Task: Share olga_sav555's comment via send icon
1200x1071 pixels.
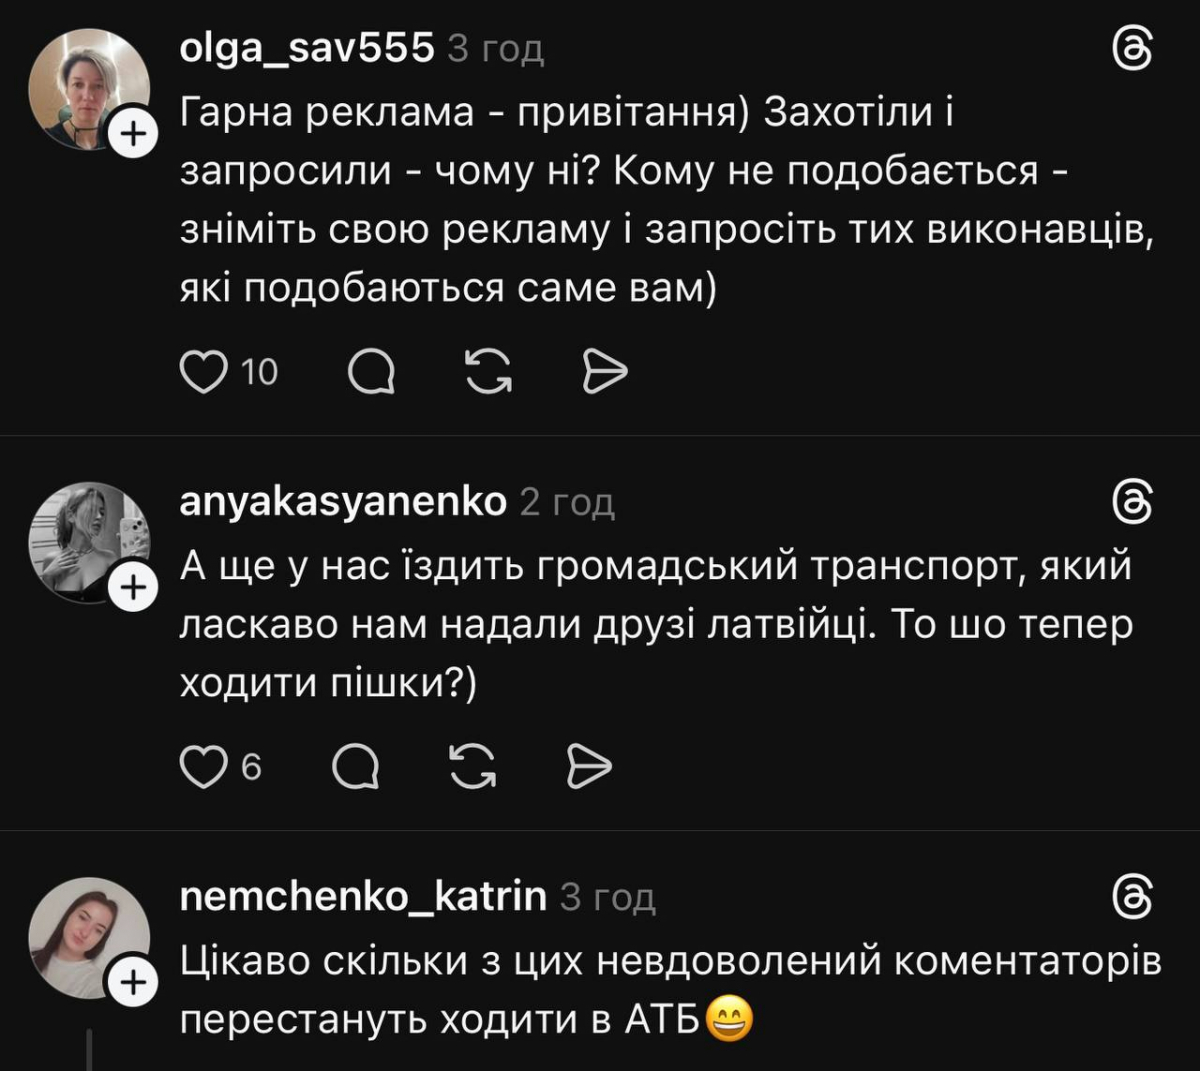Action: pyautogui.click(x=605, y=372)
